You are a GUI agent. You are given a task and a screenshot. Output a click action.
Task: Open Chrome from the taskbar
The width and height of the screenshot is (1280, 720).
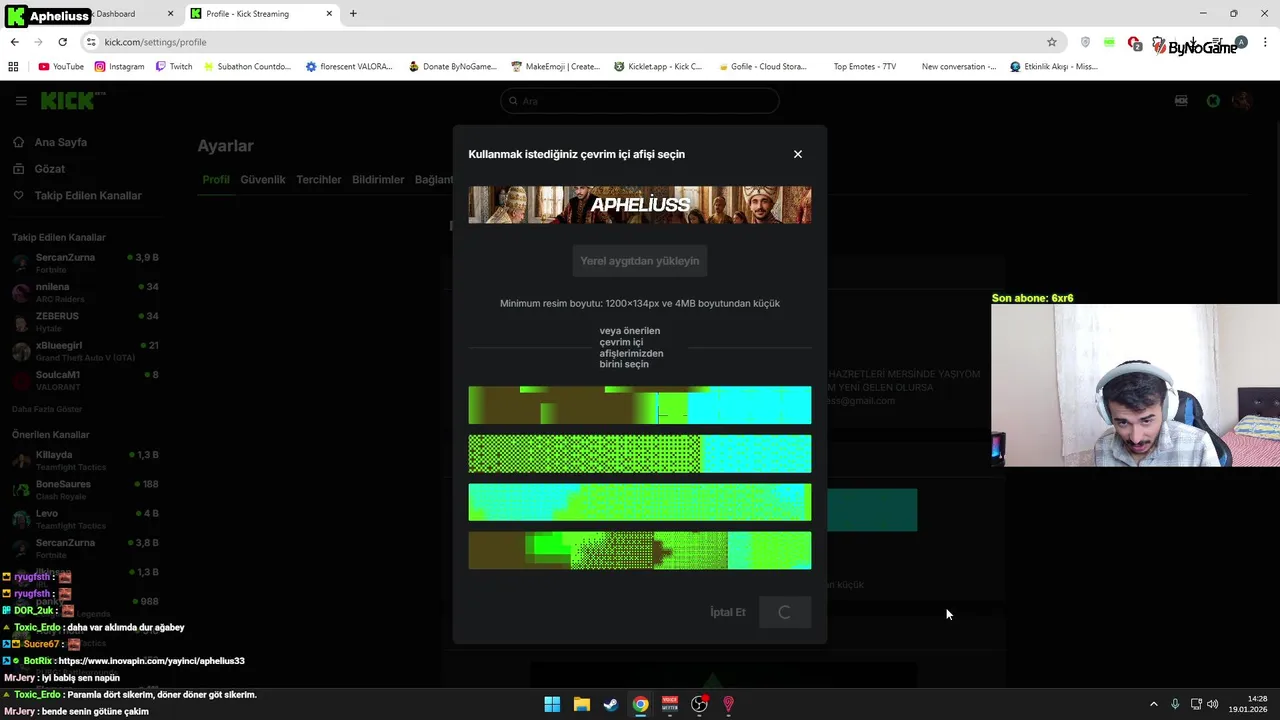click(640, 704)
